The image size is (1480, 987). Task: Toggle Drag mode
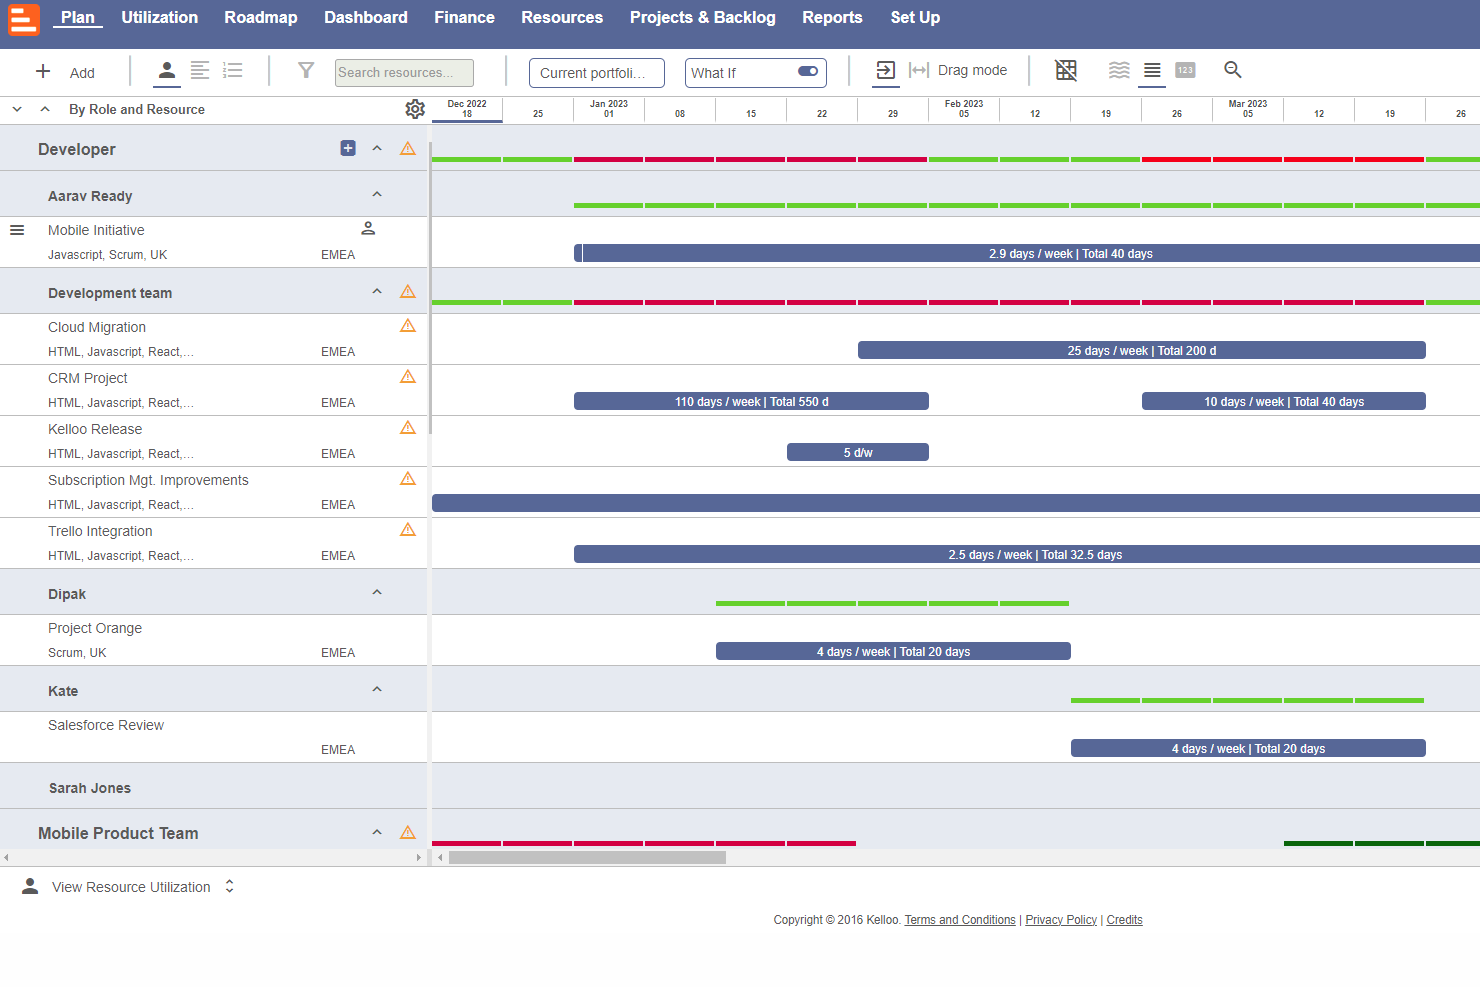coord(958,70)
